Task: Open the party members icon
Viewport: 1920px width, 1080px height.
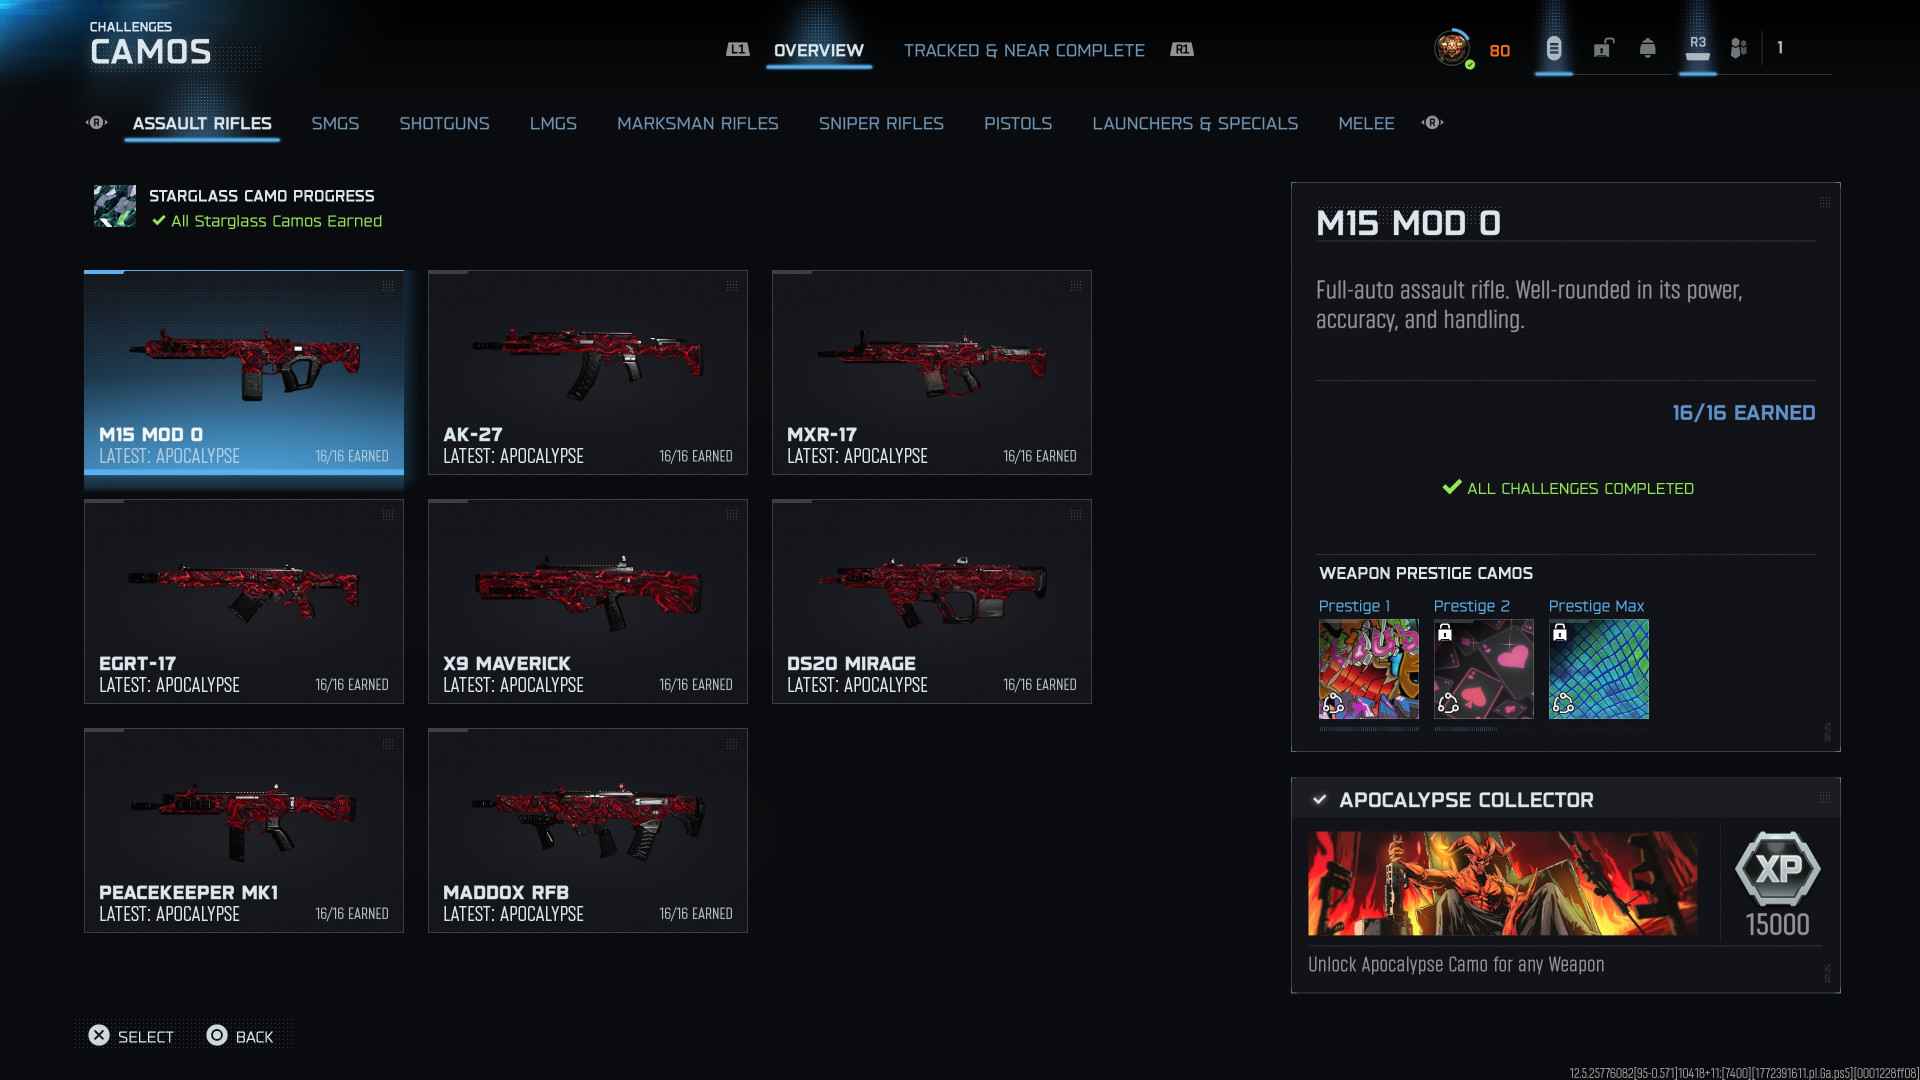Action: click(1739, 48)
